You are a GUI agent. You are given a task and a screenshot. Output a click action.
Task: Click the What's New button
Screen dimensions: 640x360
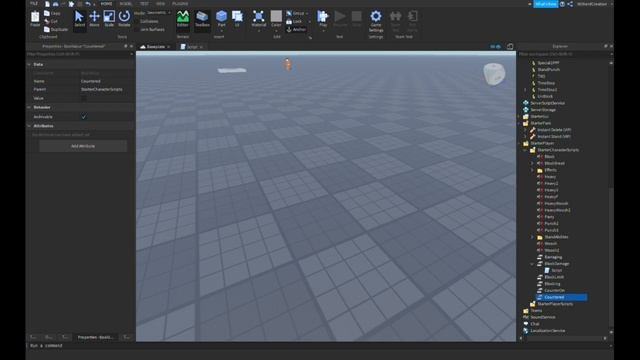click(546, 4)
